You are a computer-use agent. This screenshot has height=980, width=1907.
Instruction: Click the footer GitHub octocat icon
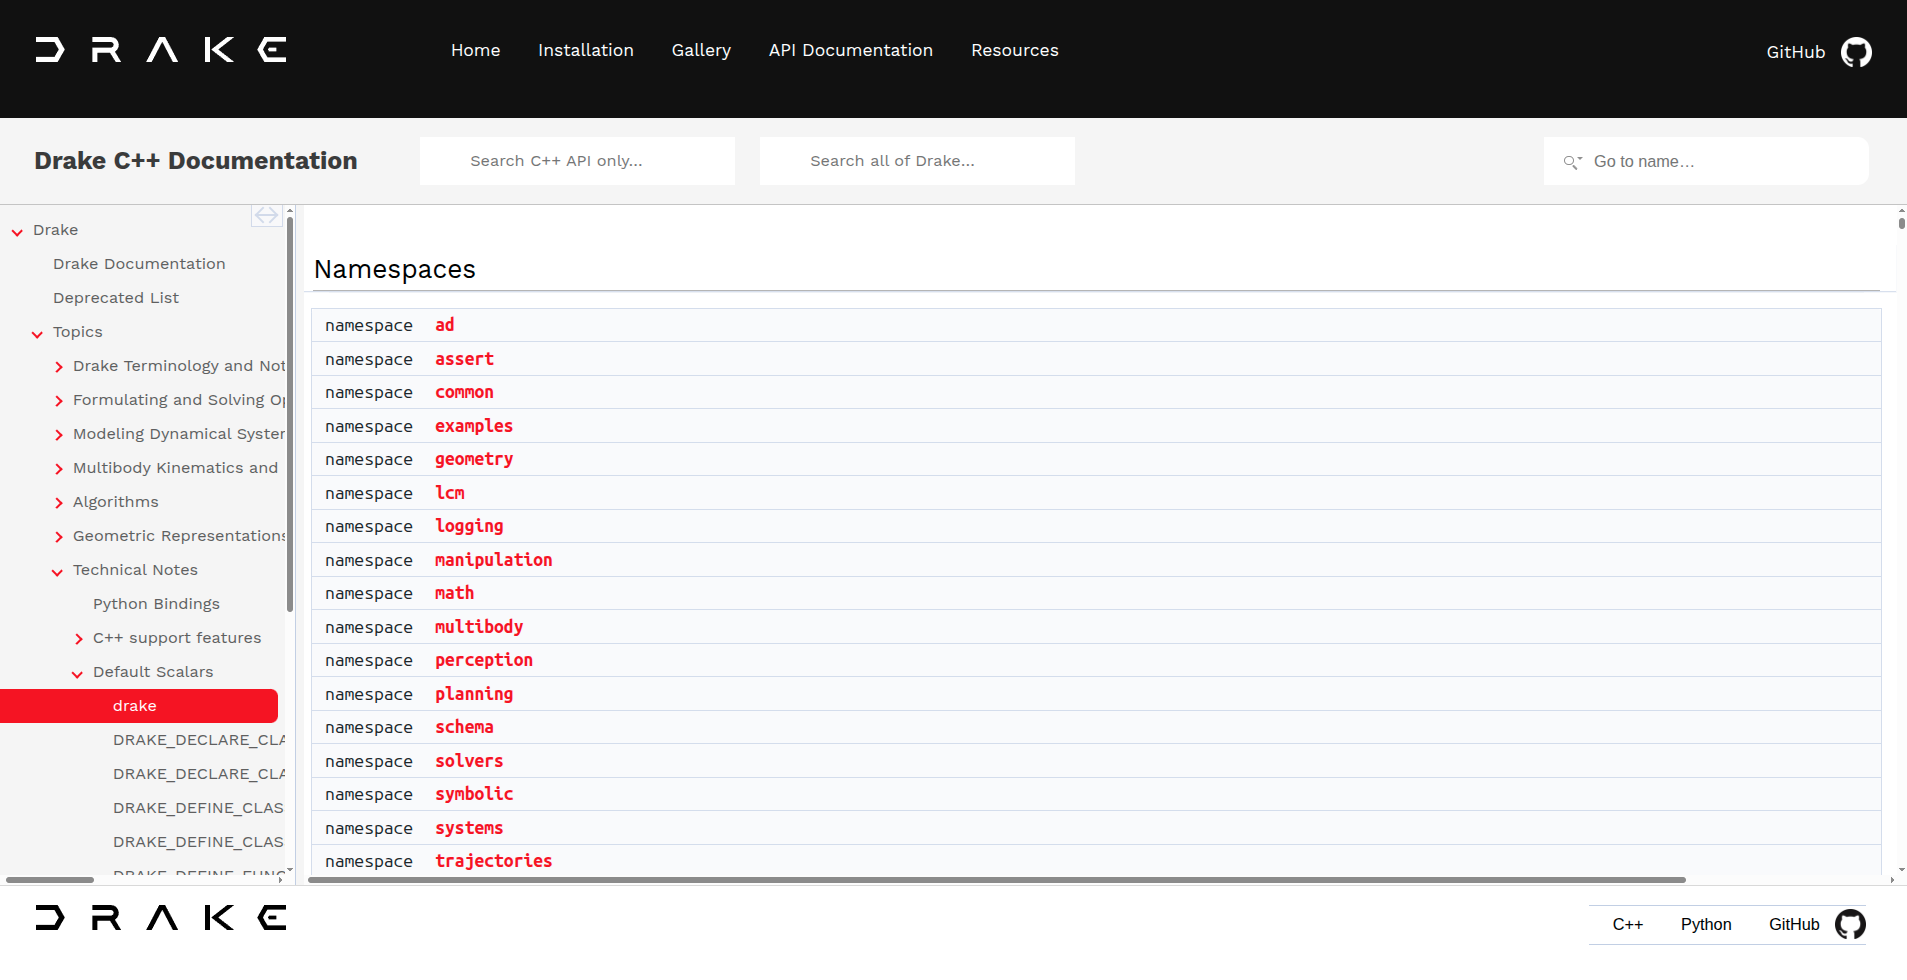tap(1850, 924)
